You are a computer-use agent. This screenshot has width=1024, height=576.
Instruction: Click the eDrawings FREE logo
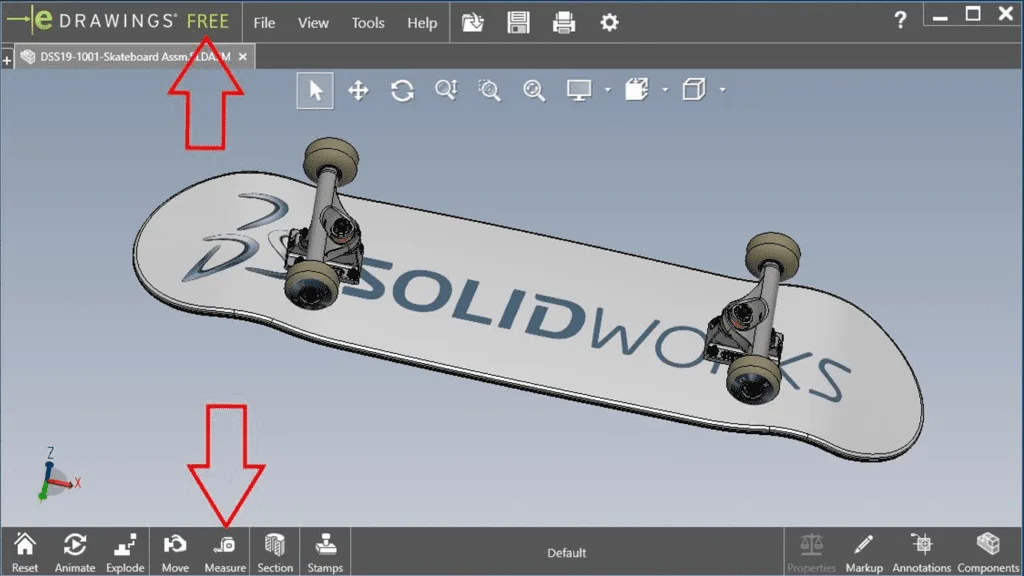[118, 20]
